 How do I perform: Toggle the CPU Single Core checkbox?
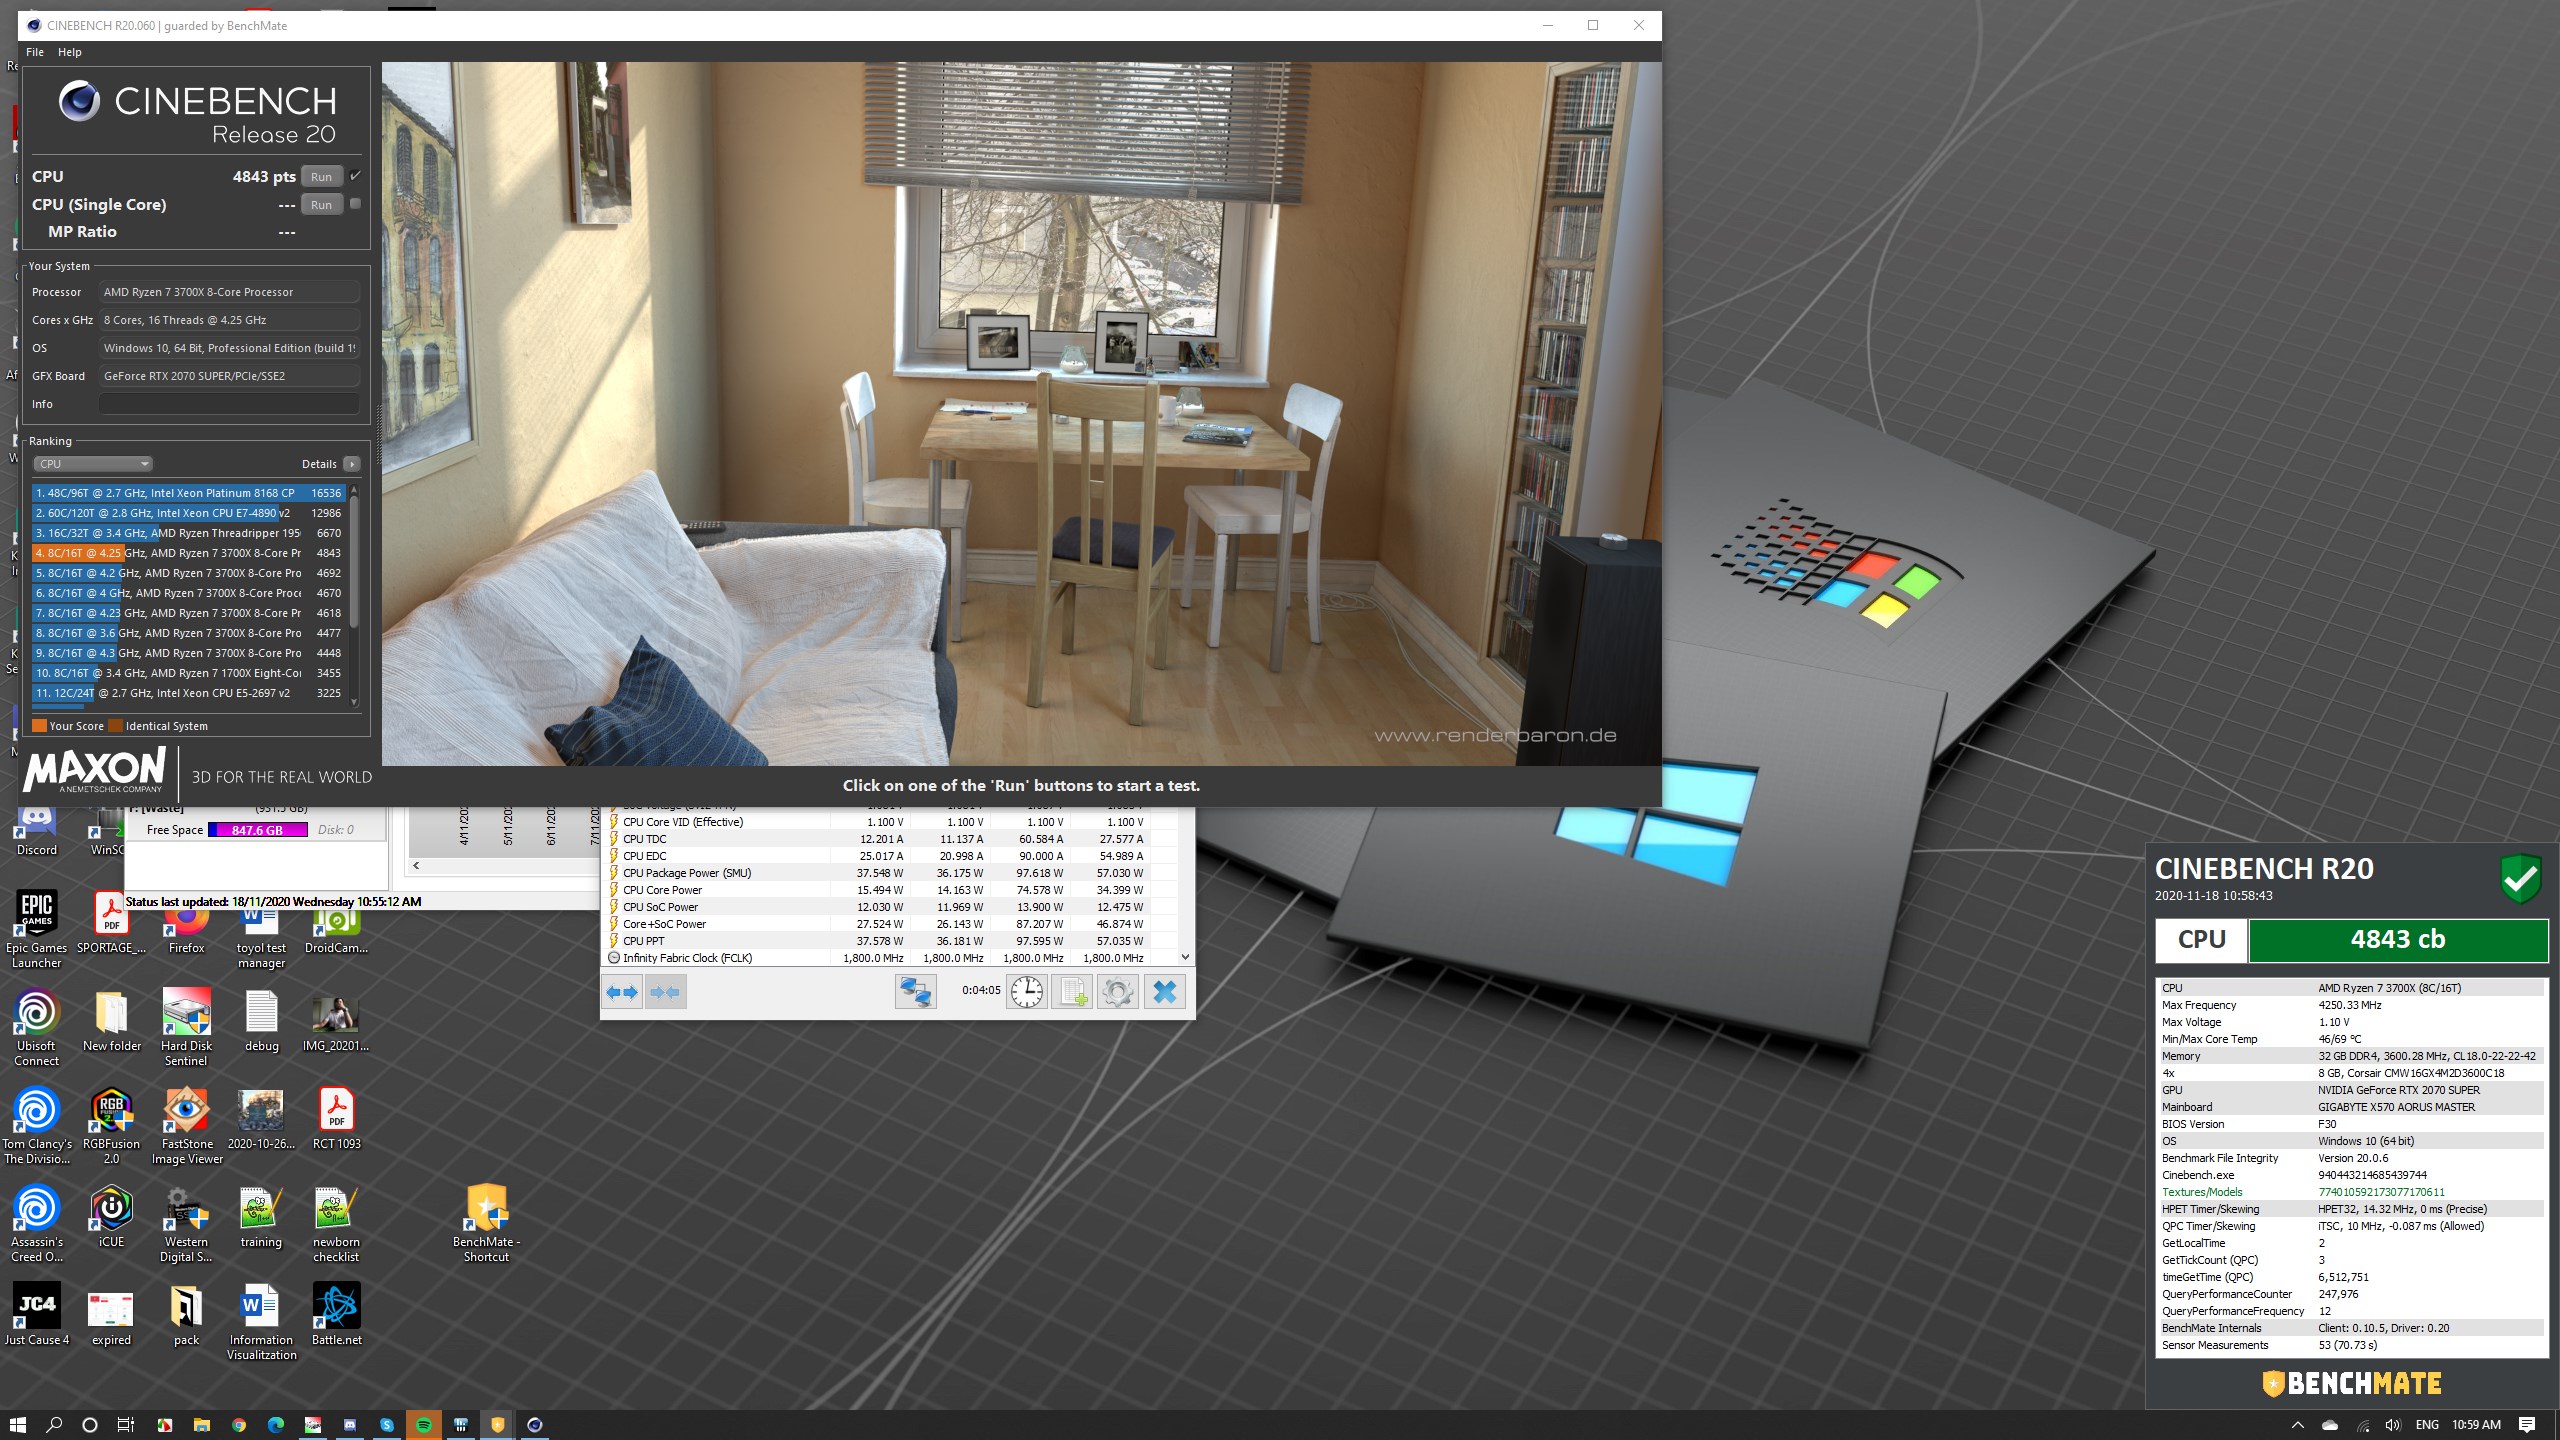[355, 204]
